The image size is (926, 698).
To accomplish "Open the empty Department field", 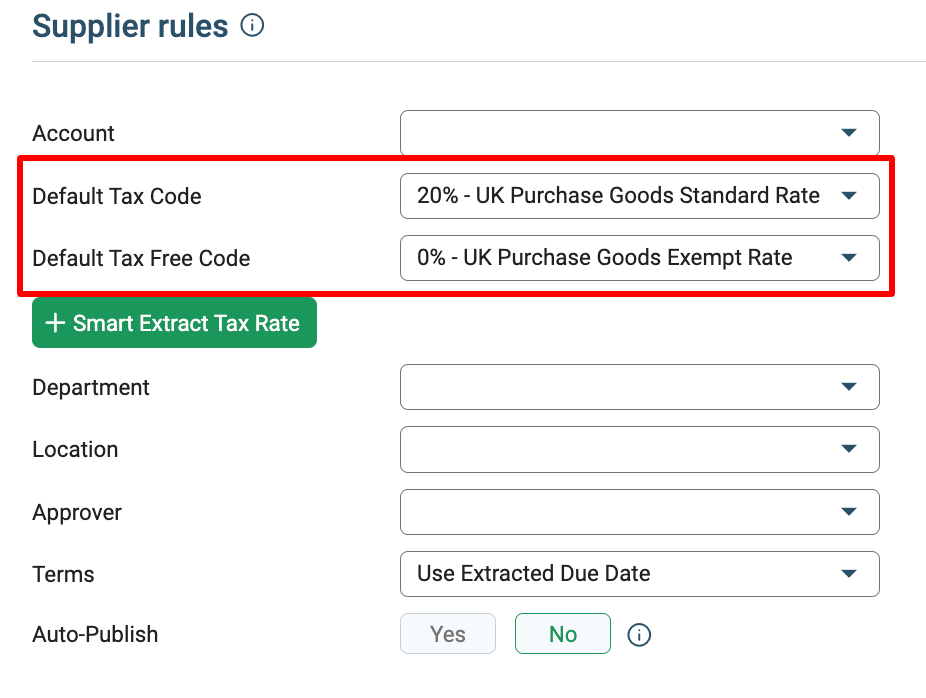I will (x=640, y=387).
